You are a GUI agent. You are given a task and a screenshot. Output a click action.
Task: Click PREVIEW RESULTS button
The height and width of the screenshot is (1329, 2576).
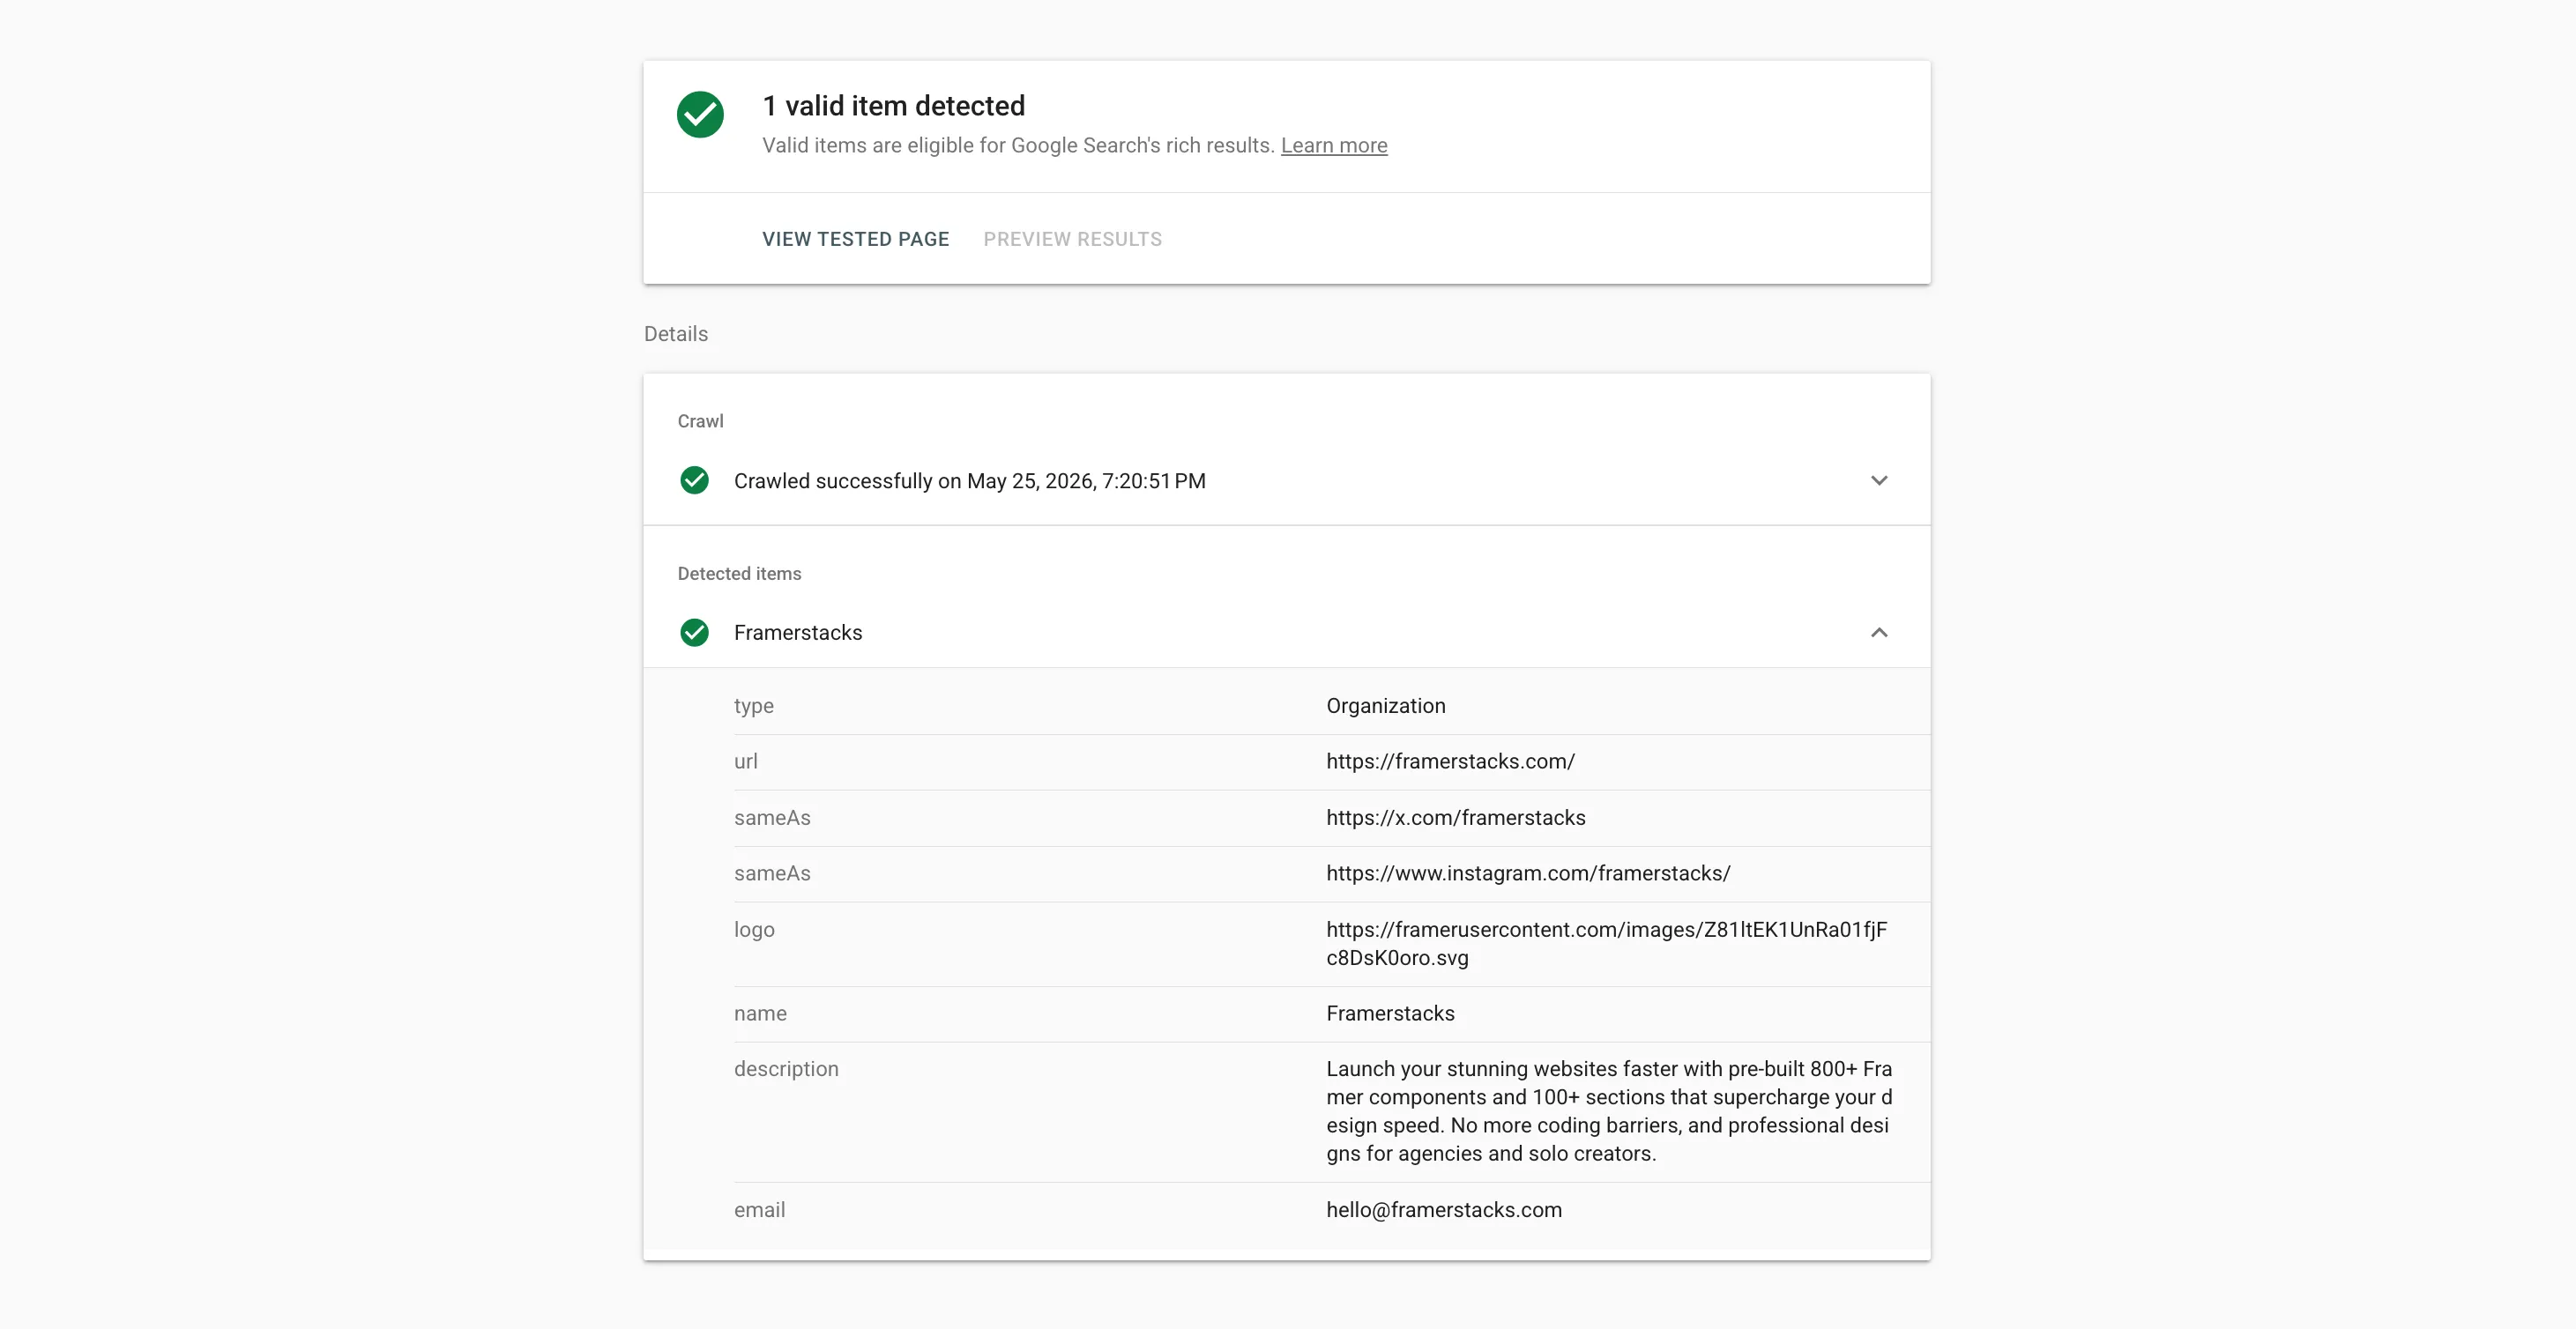tap(1072, 240)
